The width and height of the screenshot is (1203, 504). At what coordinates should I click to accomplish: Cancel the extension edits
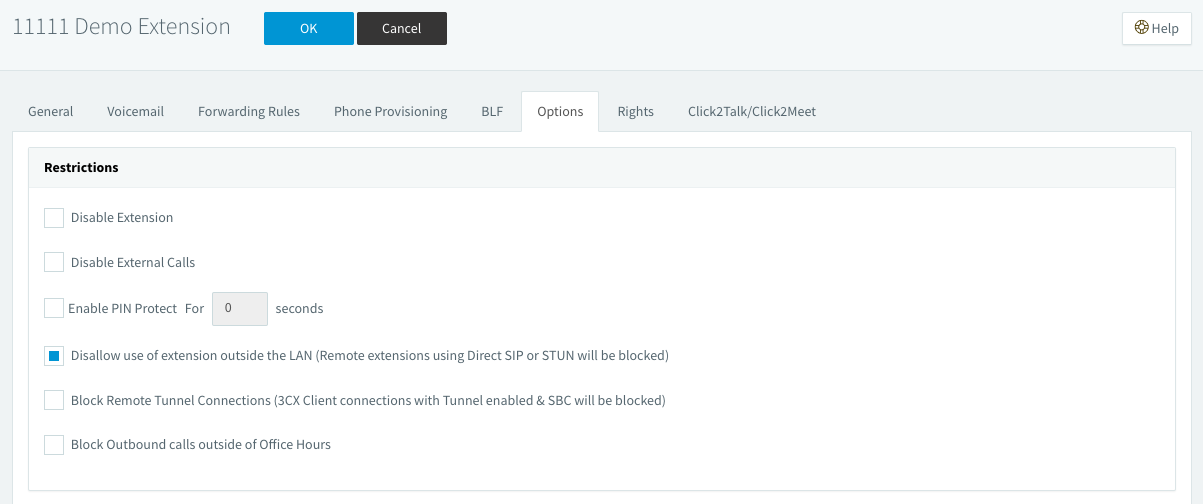click(x=401, y=28)
